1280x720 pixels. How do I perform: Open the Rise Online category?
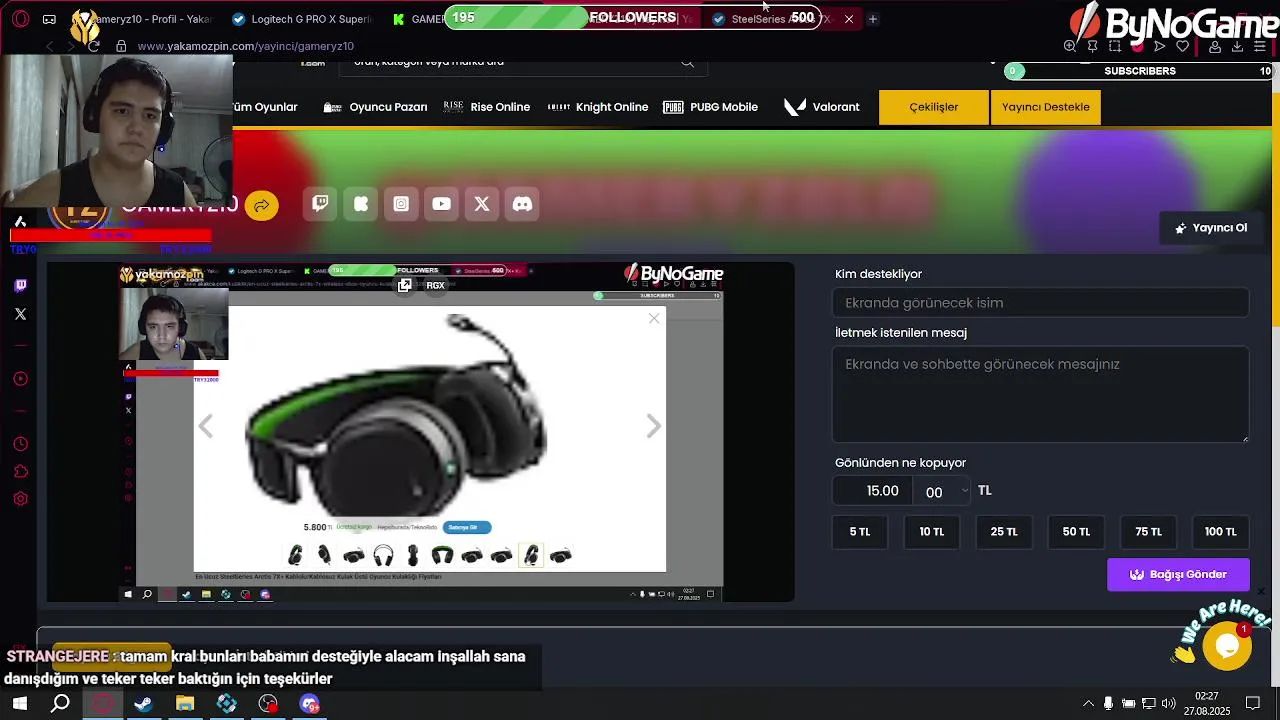487,107
